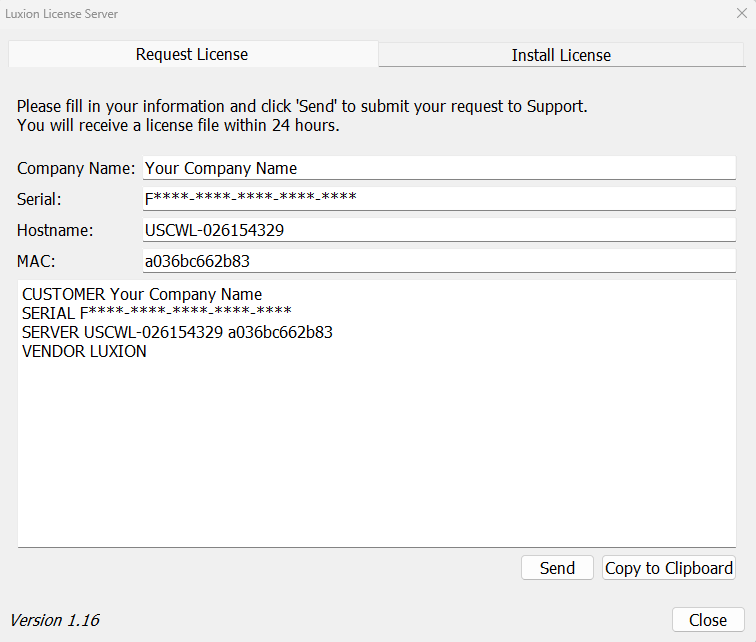Close the window using title bar X
756x642 pixels.
741,14
